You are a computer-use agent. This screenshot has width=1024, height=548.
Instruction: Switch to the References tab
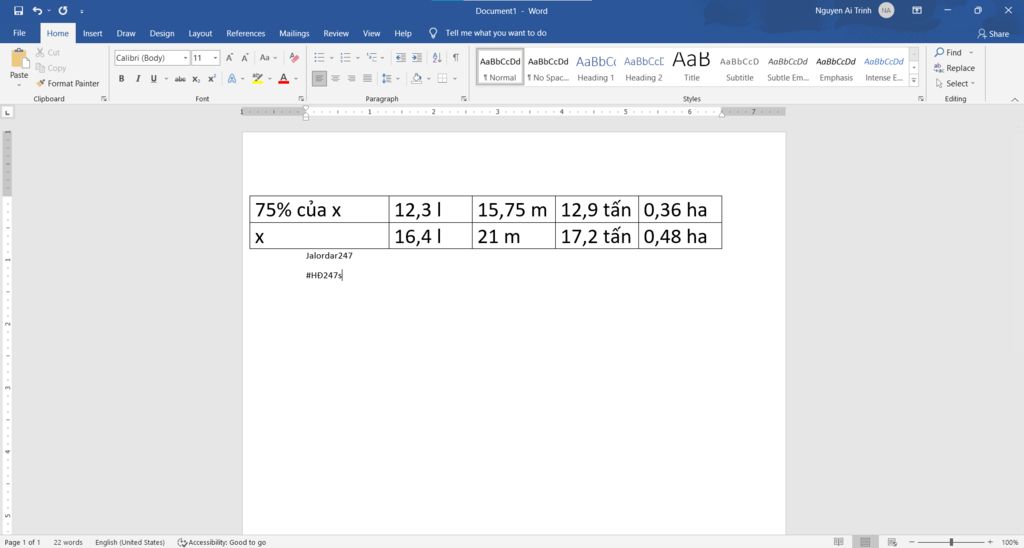246,33
